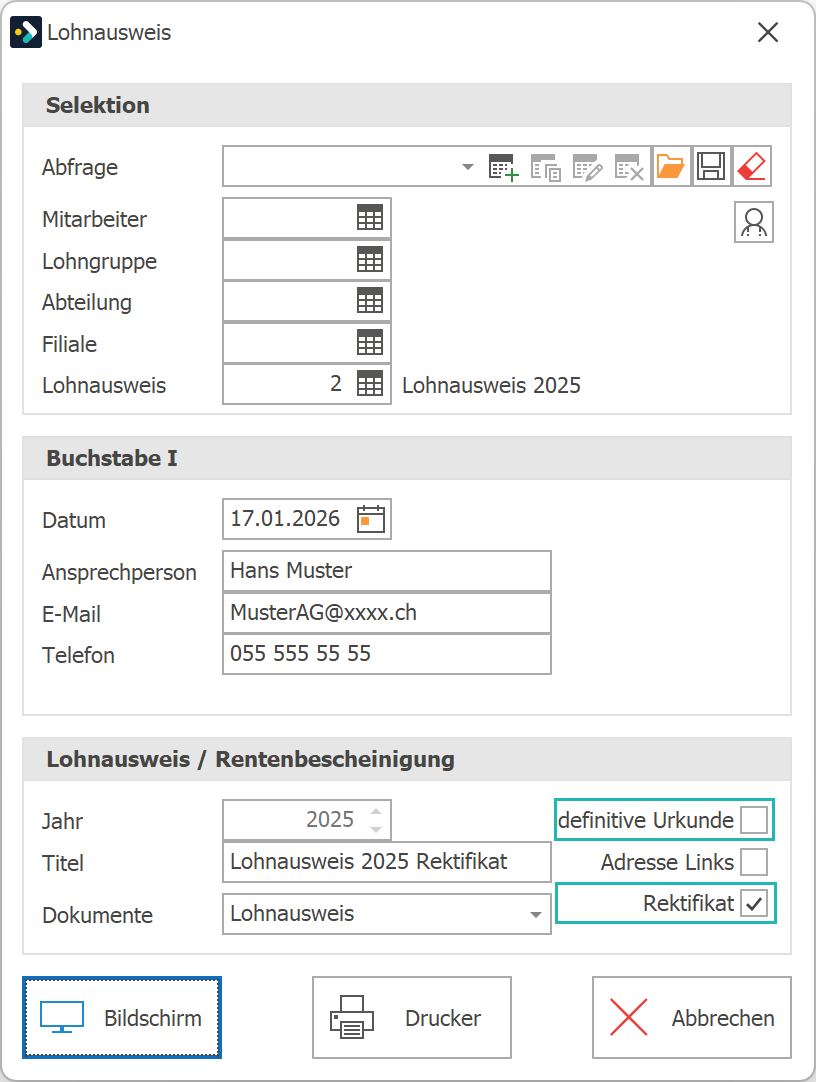Click the Abbrechen button
Viewport: 816px width, 1082px height.
[692, 1018]
